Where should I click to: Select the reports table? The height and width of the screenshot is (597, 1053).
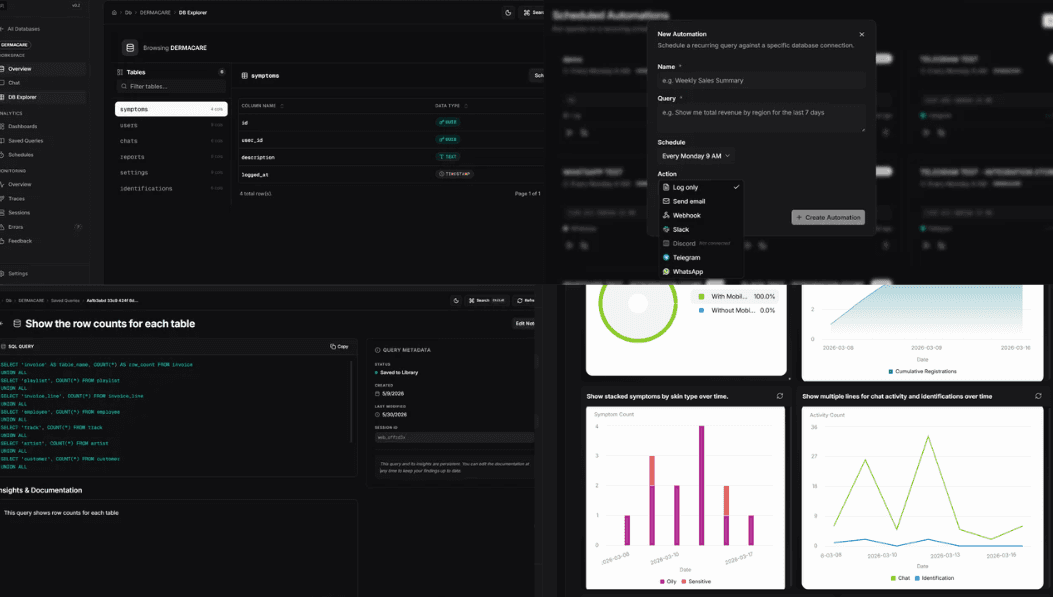pos(171,157)
